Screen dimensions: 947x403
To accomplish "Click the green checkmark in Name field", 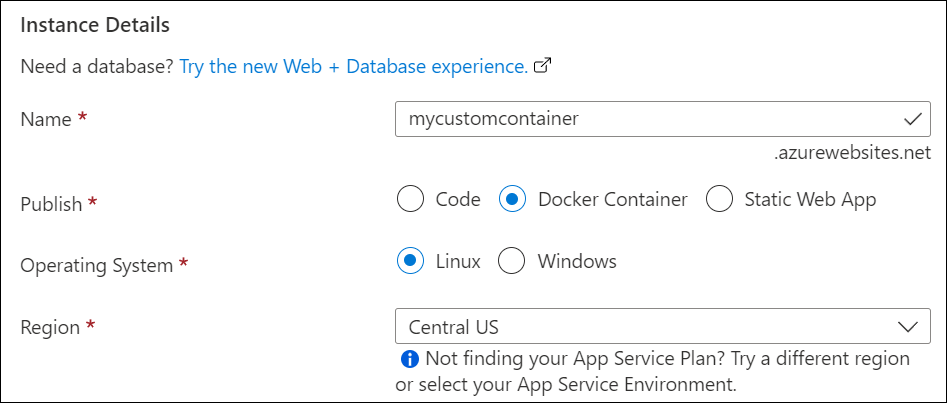I will [x=912, y=119].
